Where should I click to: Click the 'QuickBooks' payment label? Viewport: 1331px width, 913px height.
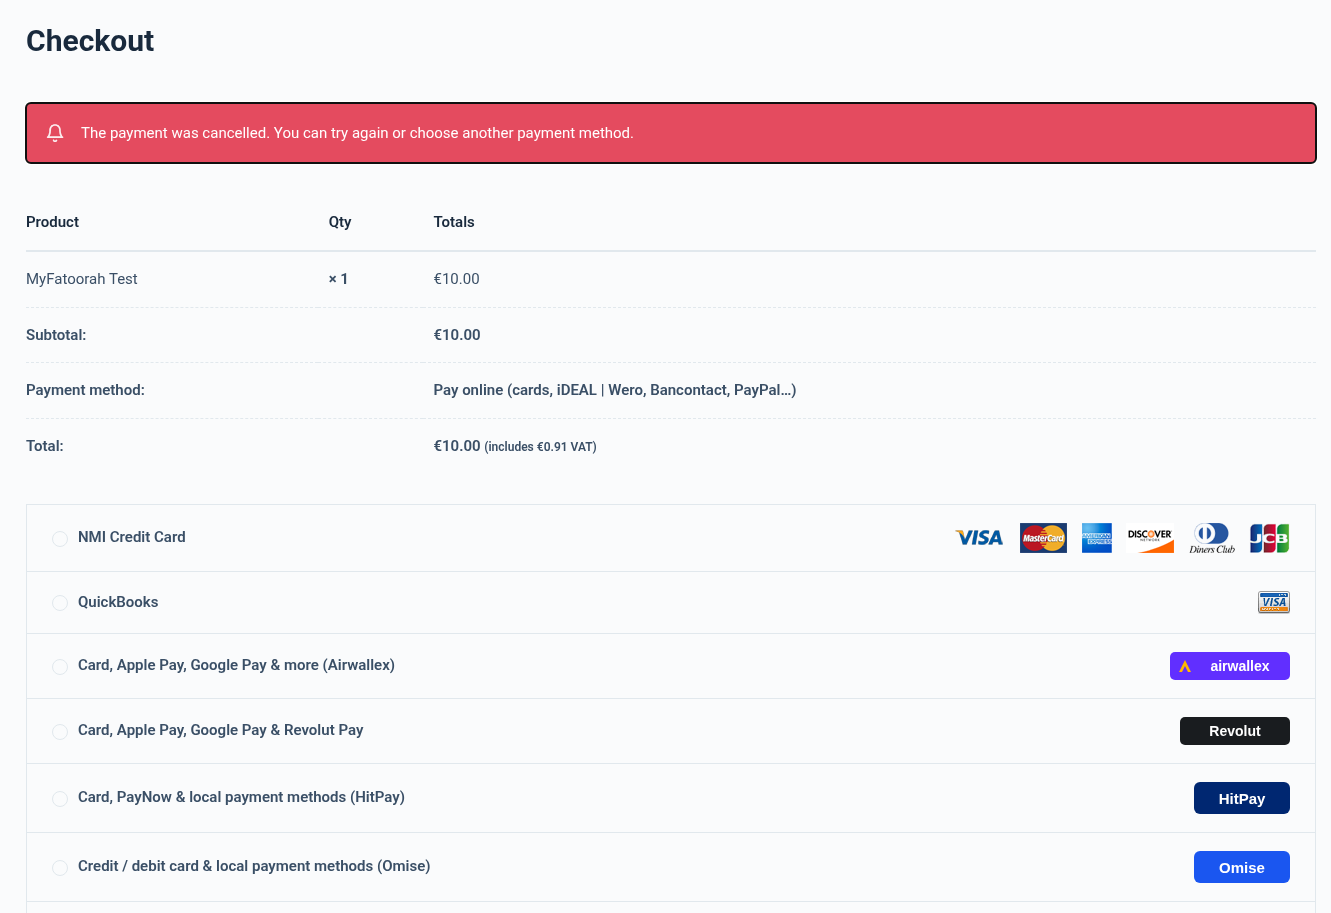tap(118, 602)
